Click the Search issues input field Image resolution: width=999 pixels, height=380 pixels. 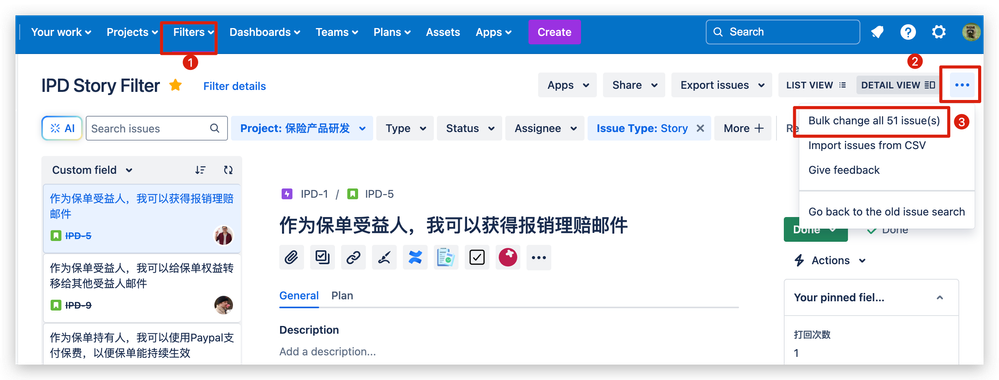157,128
